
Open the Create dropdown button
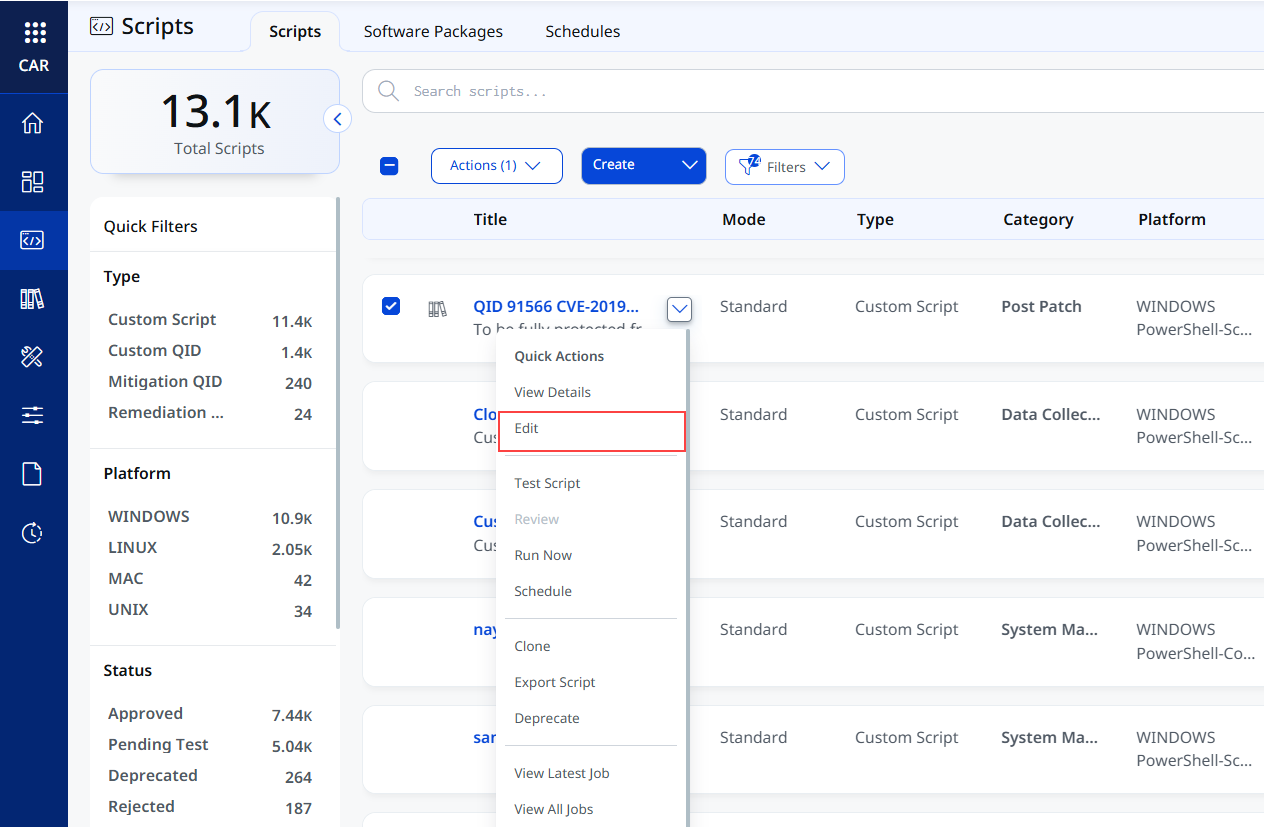click(644, 166)
